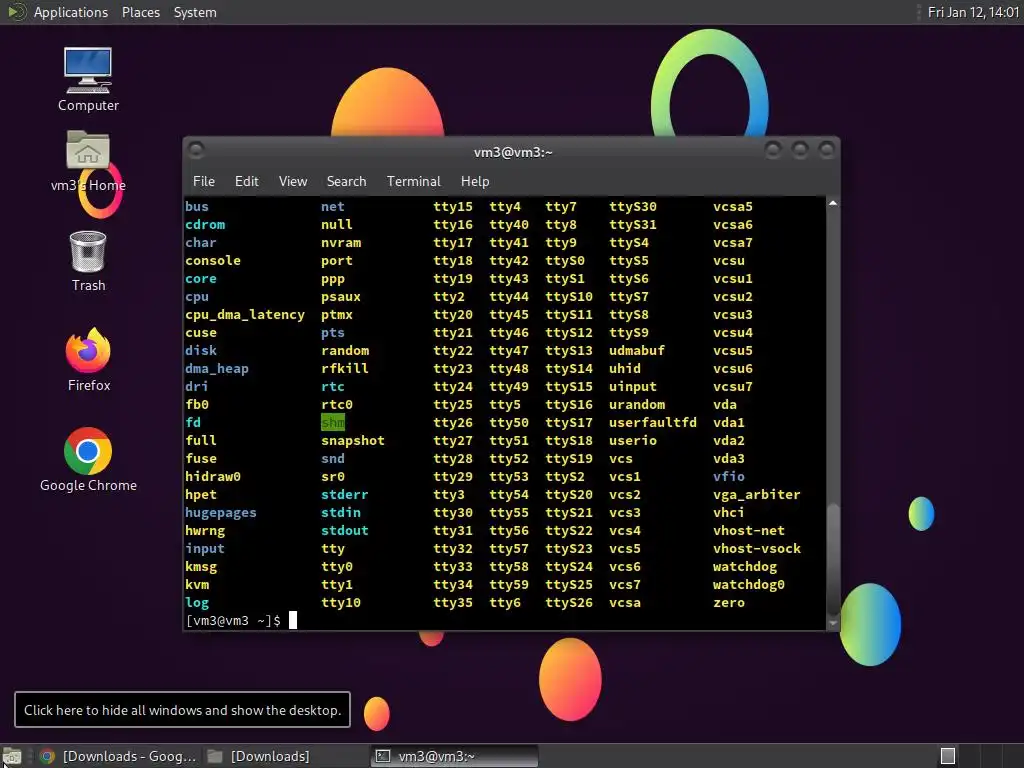Screen dimensions: 1024x768
Task: Click the vm3@vm3:~ taskbar button
Action: point(455,756)
